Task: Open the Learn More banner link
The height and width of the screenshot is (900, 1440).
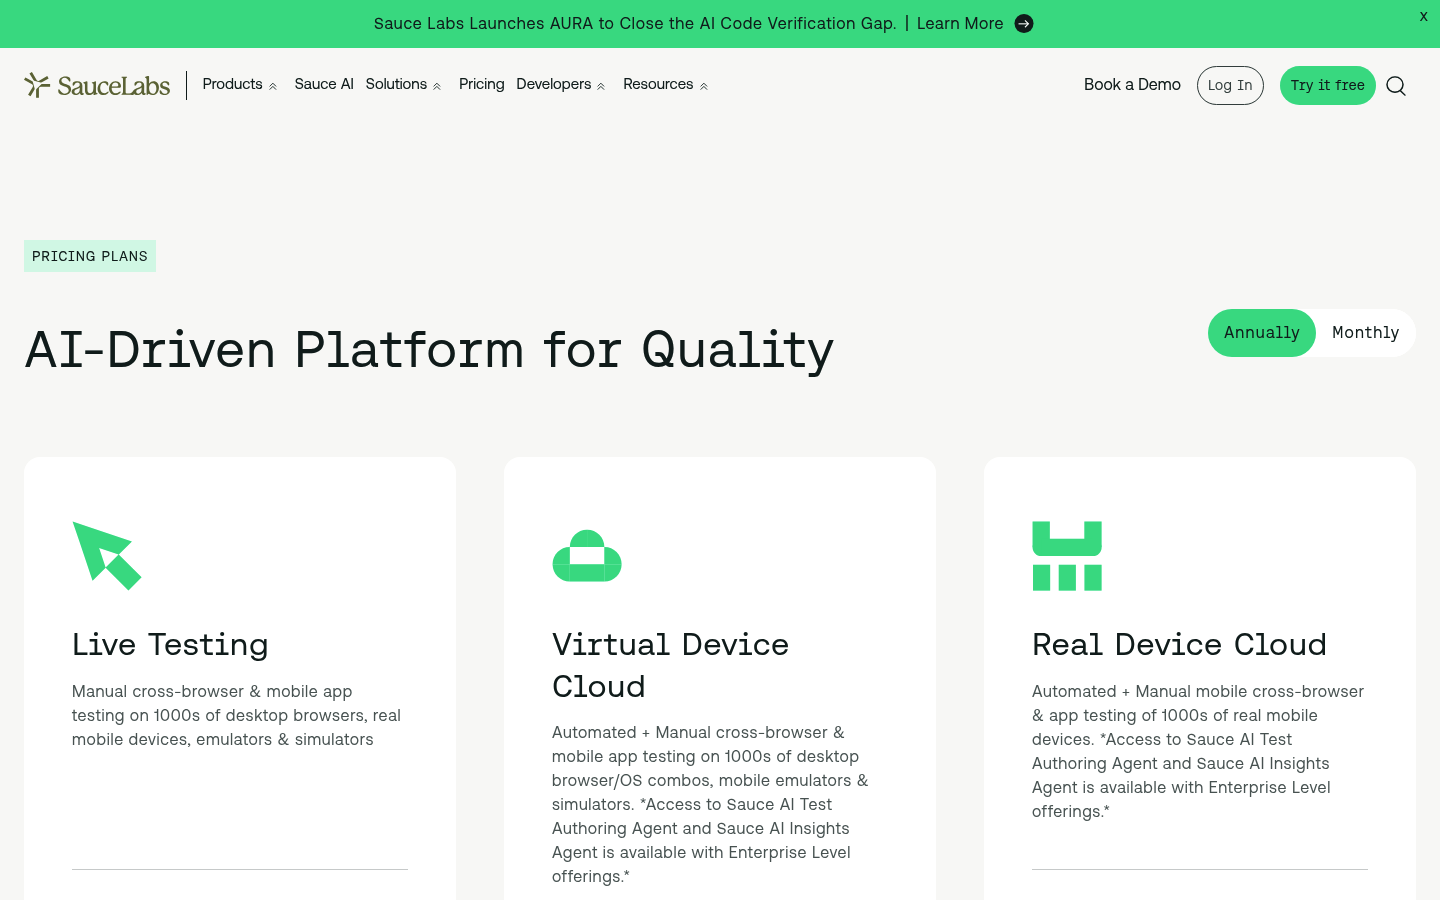Action: [960, 24]
